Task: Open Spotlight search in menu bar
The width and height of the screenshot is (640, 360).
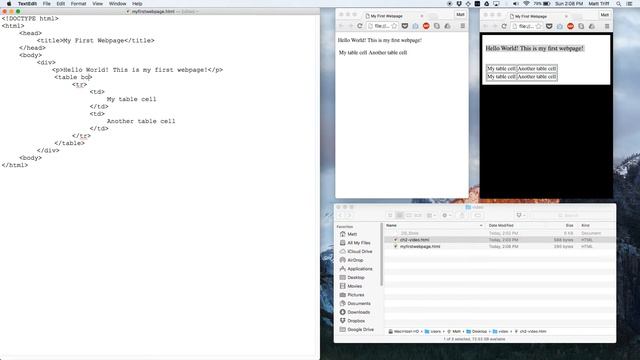Action: tap(619, 4)
